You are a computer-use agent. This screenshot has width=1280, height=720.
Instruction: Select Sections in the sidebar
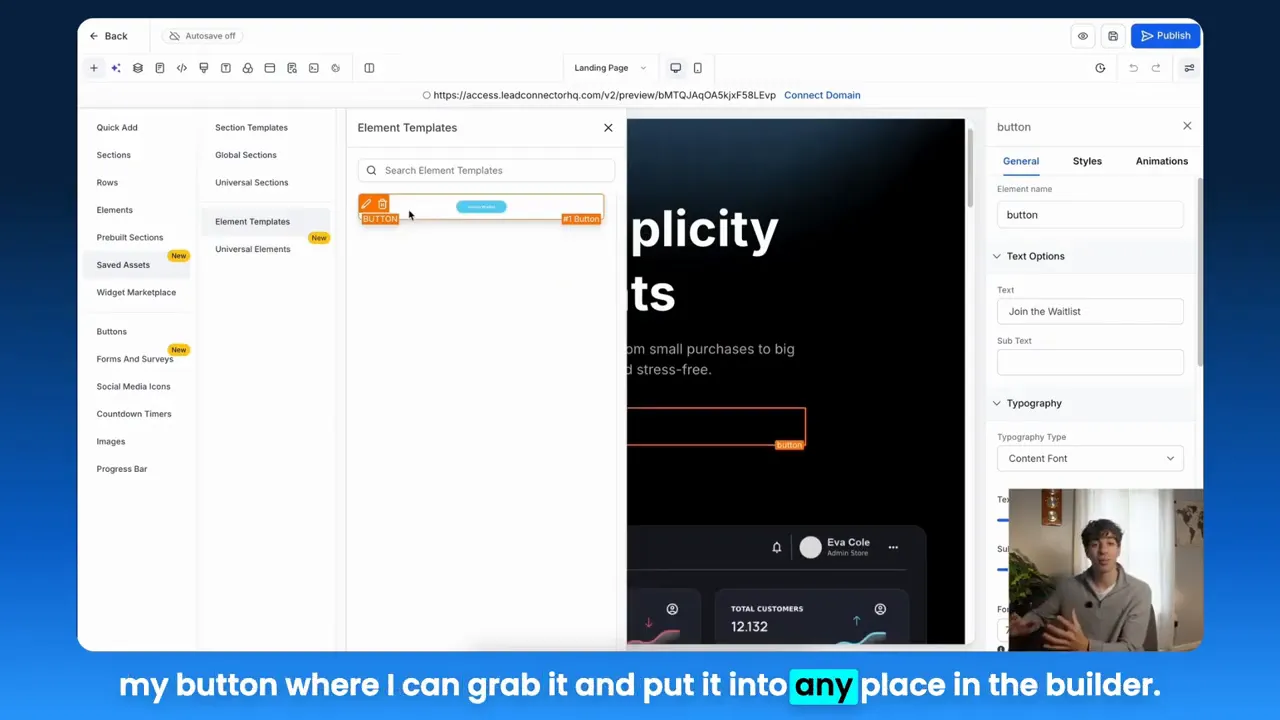click(x=113, y=155)
